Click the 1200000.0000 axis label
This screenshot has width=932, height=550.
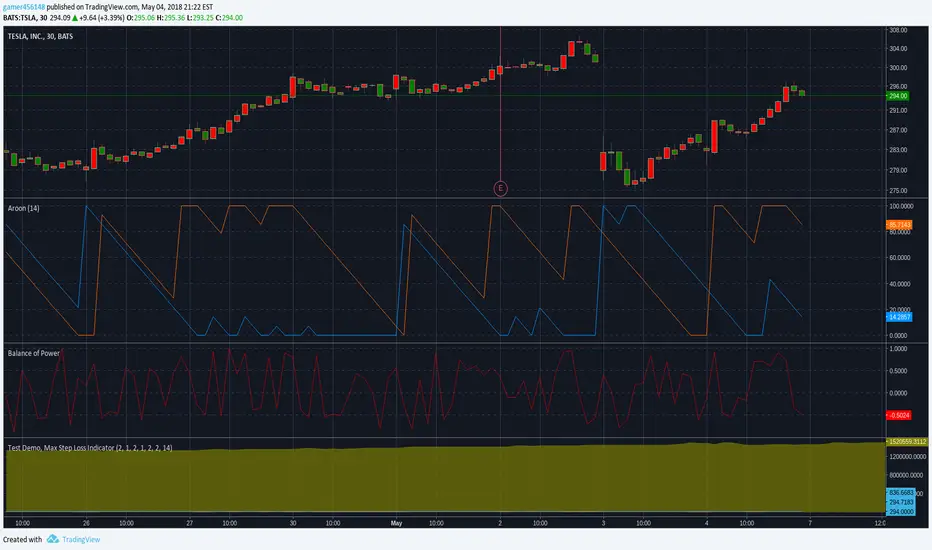[x=907, y=457]
